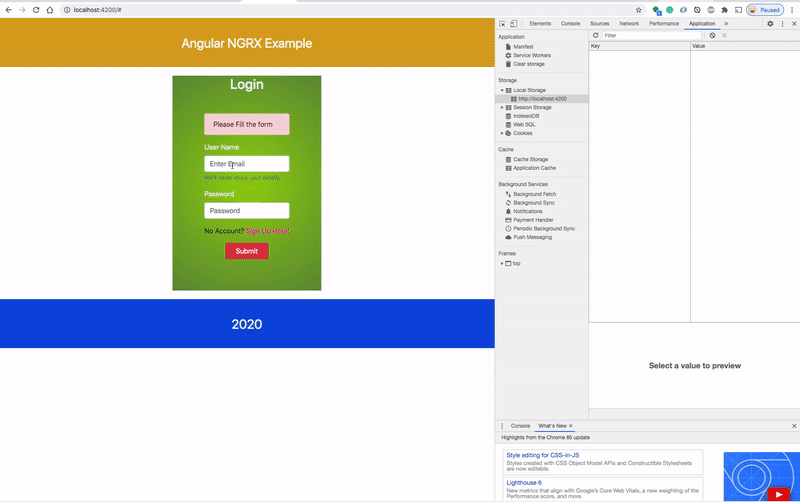This screenshot has width=800, height=502.
Task: Open the cast media icon
Action: click(738, 10)
